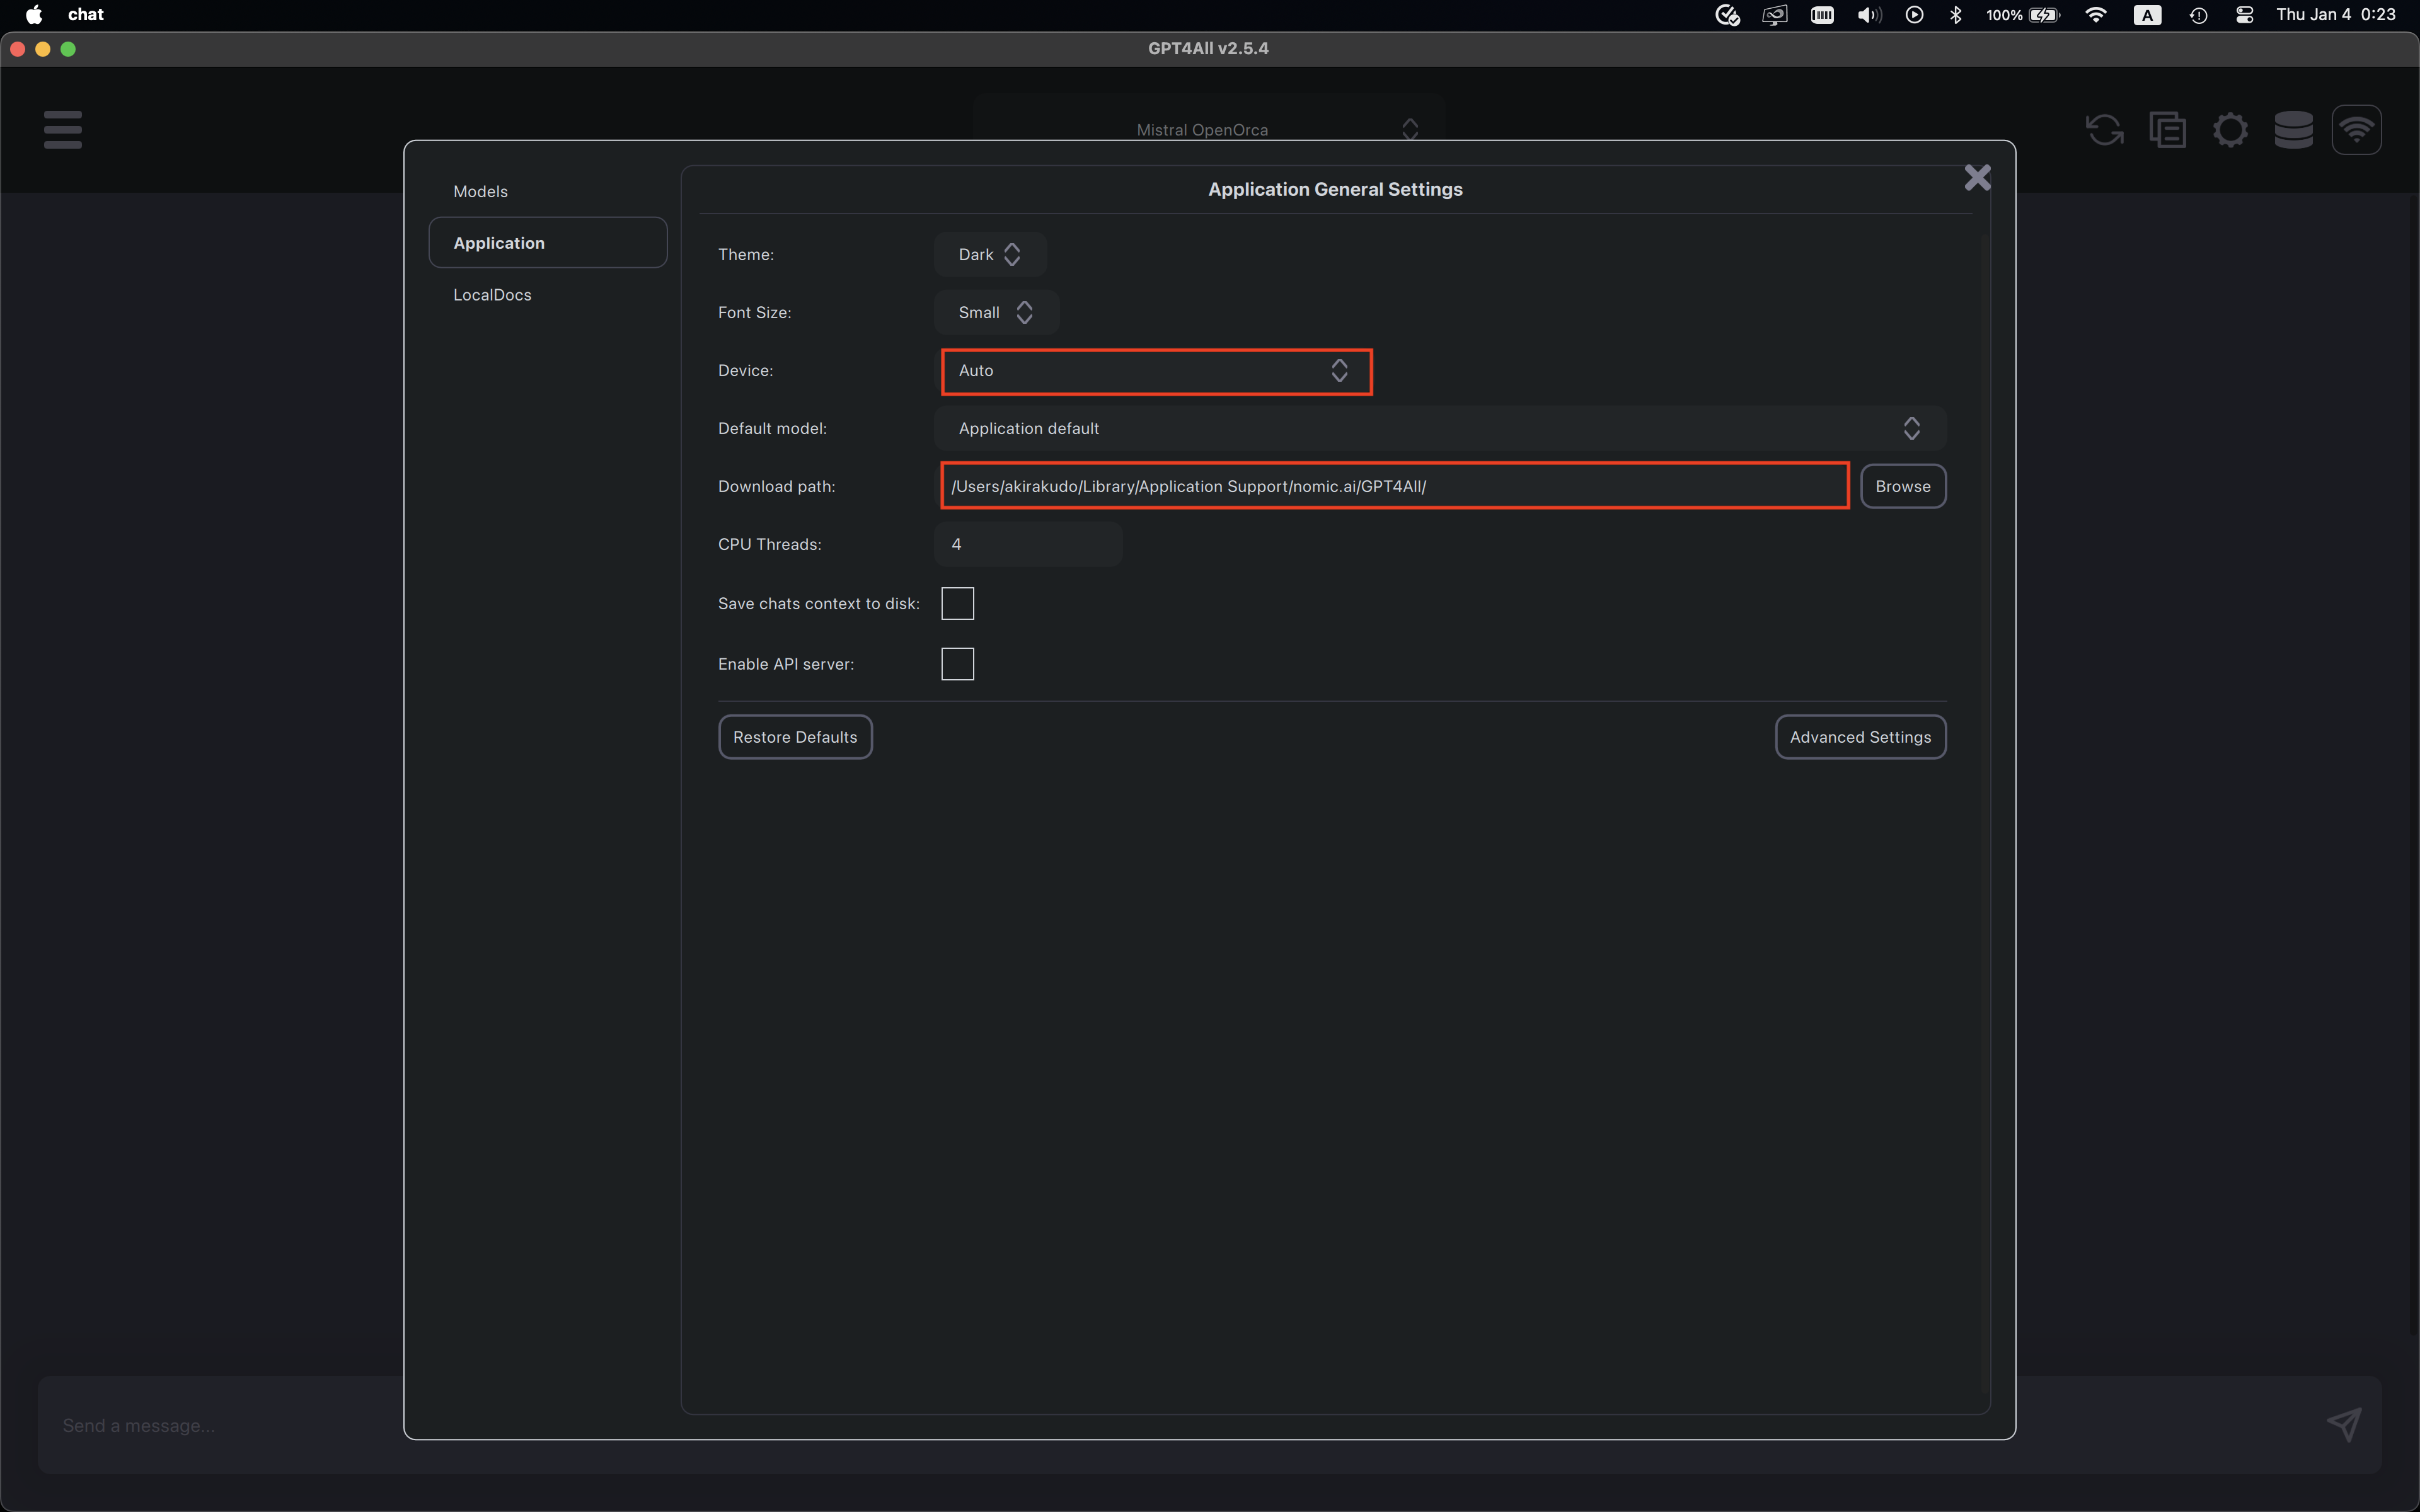Click the Bluetooth menu bar icon
The width and height of the screenshot is (2420, 1512).
tap(1955, 15)
